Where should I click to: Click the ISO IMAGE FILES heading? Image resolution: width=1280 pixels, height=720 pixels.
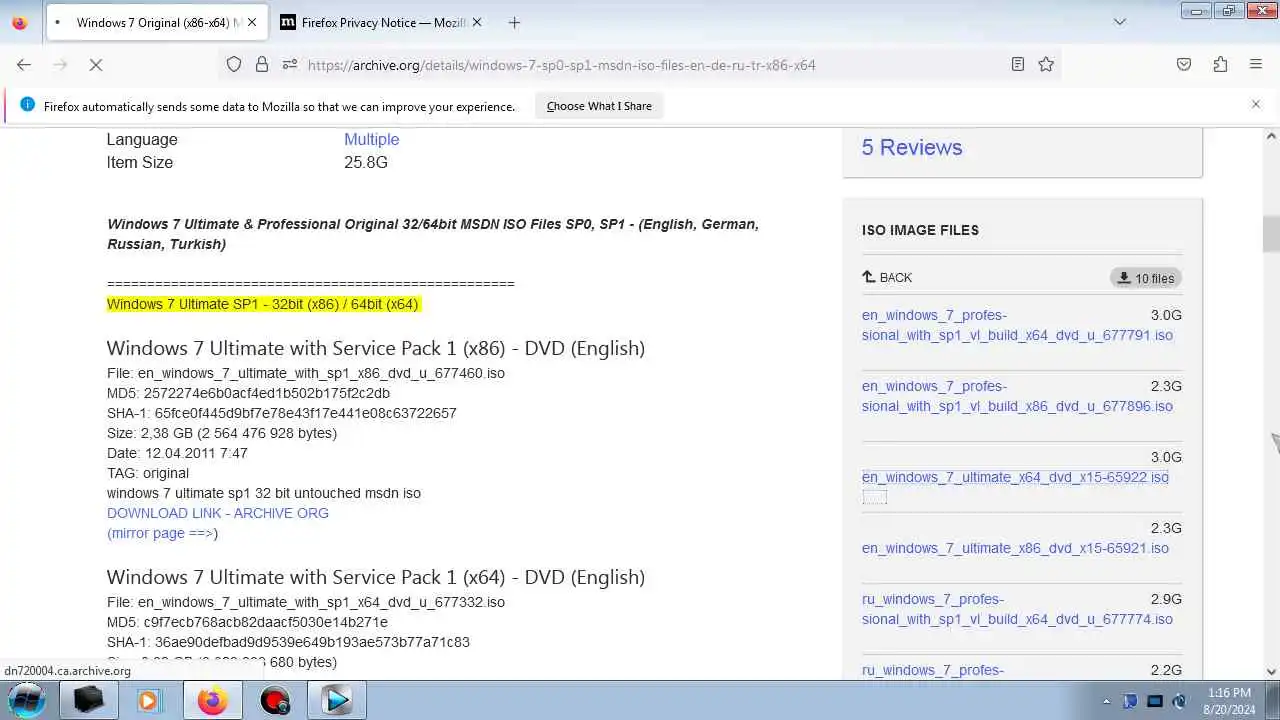[920, 230]
